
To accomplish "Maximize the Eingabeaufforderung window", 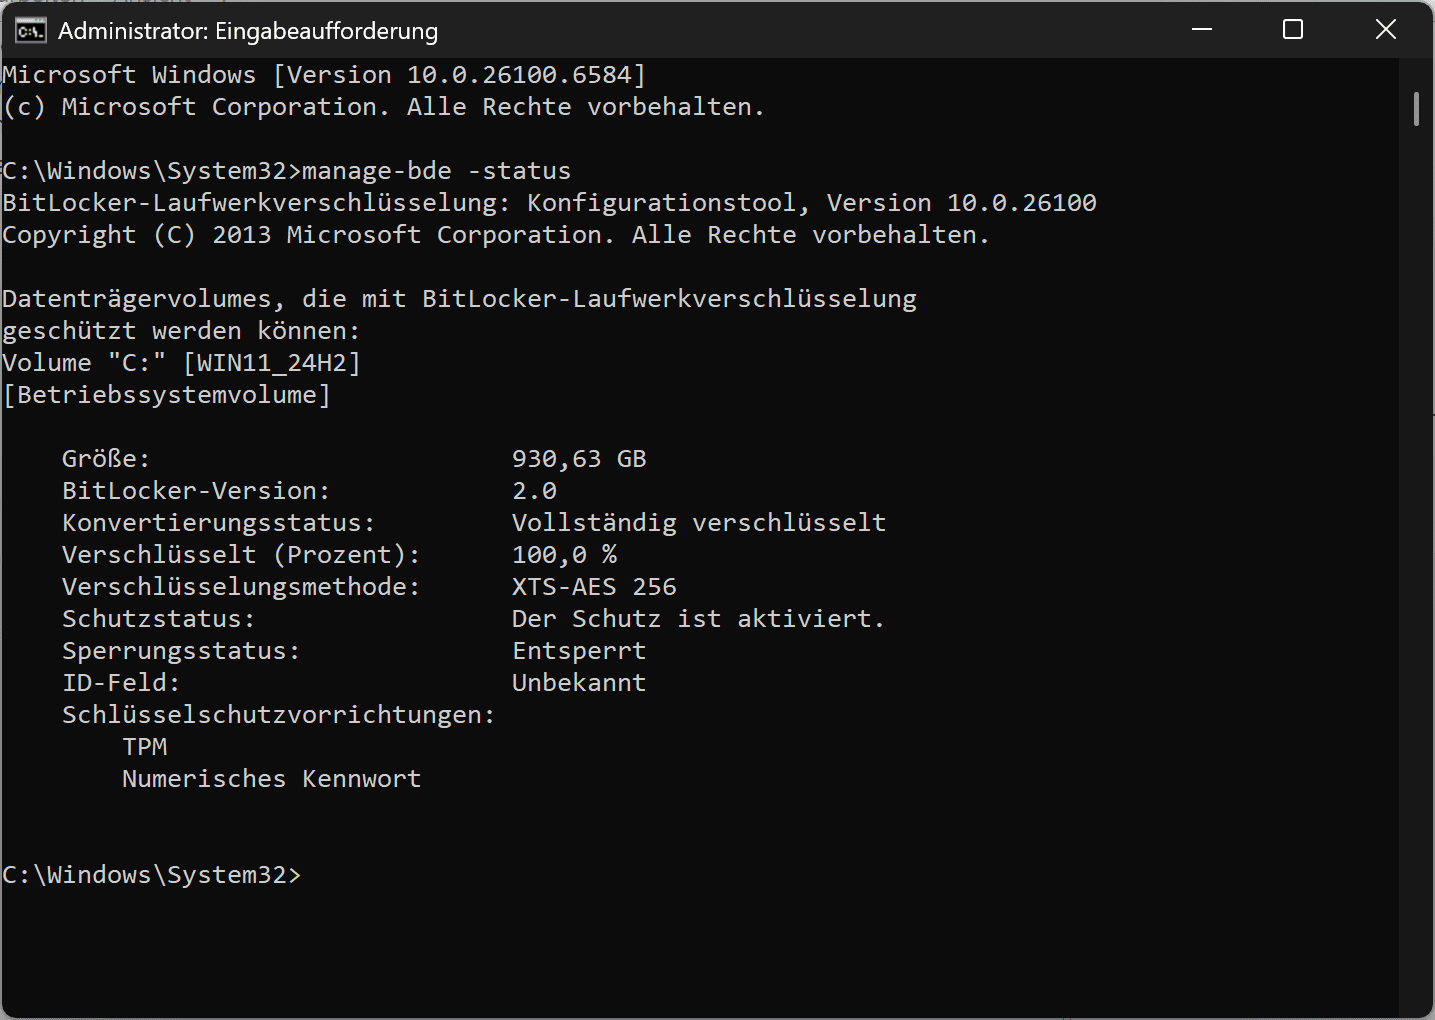I will pyautogui.click(x=1293, y=30).
